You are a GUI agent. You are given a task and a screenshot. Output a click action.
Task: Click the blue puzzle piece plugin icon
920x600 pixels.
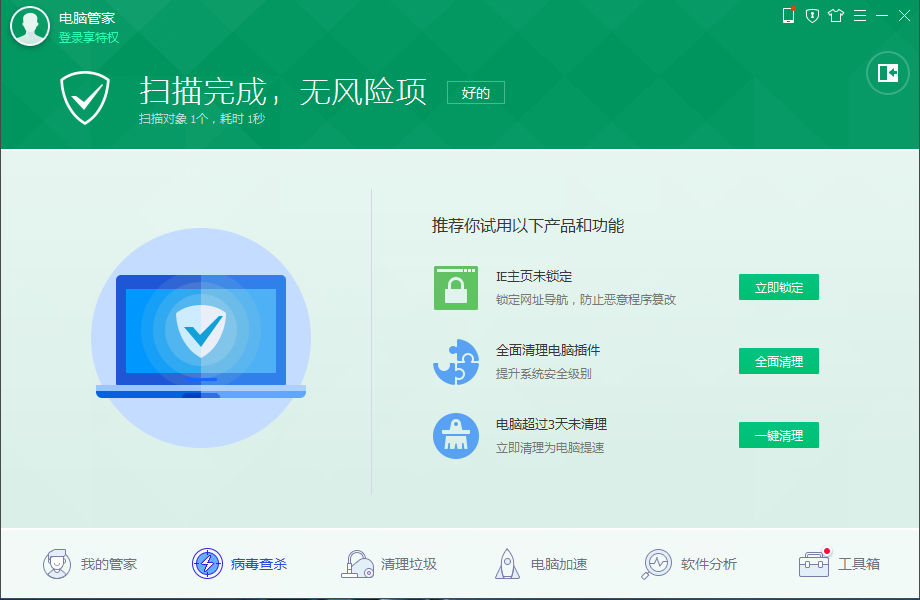(x=456, y=362)
